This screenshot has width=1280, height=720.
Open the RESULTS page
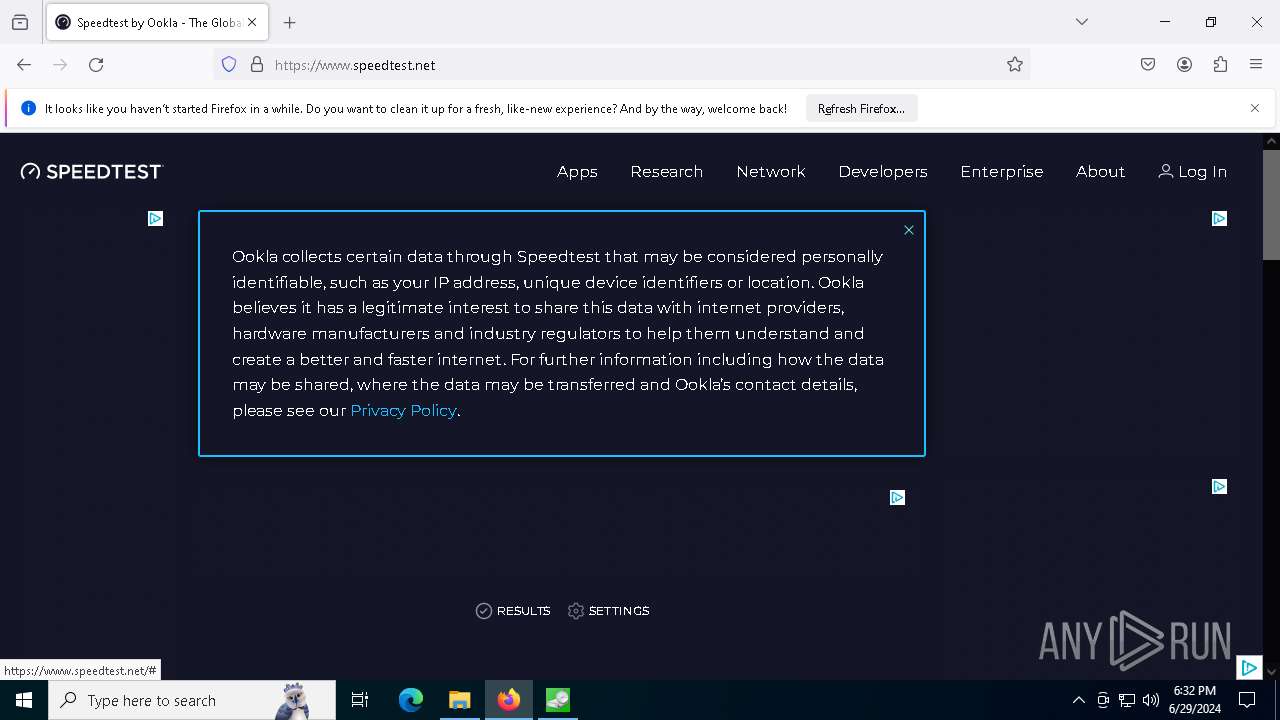pyautogui.click(x=513, y=611)
